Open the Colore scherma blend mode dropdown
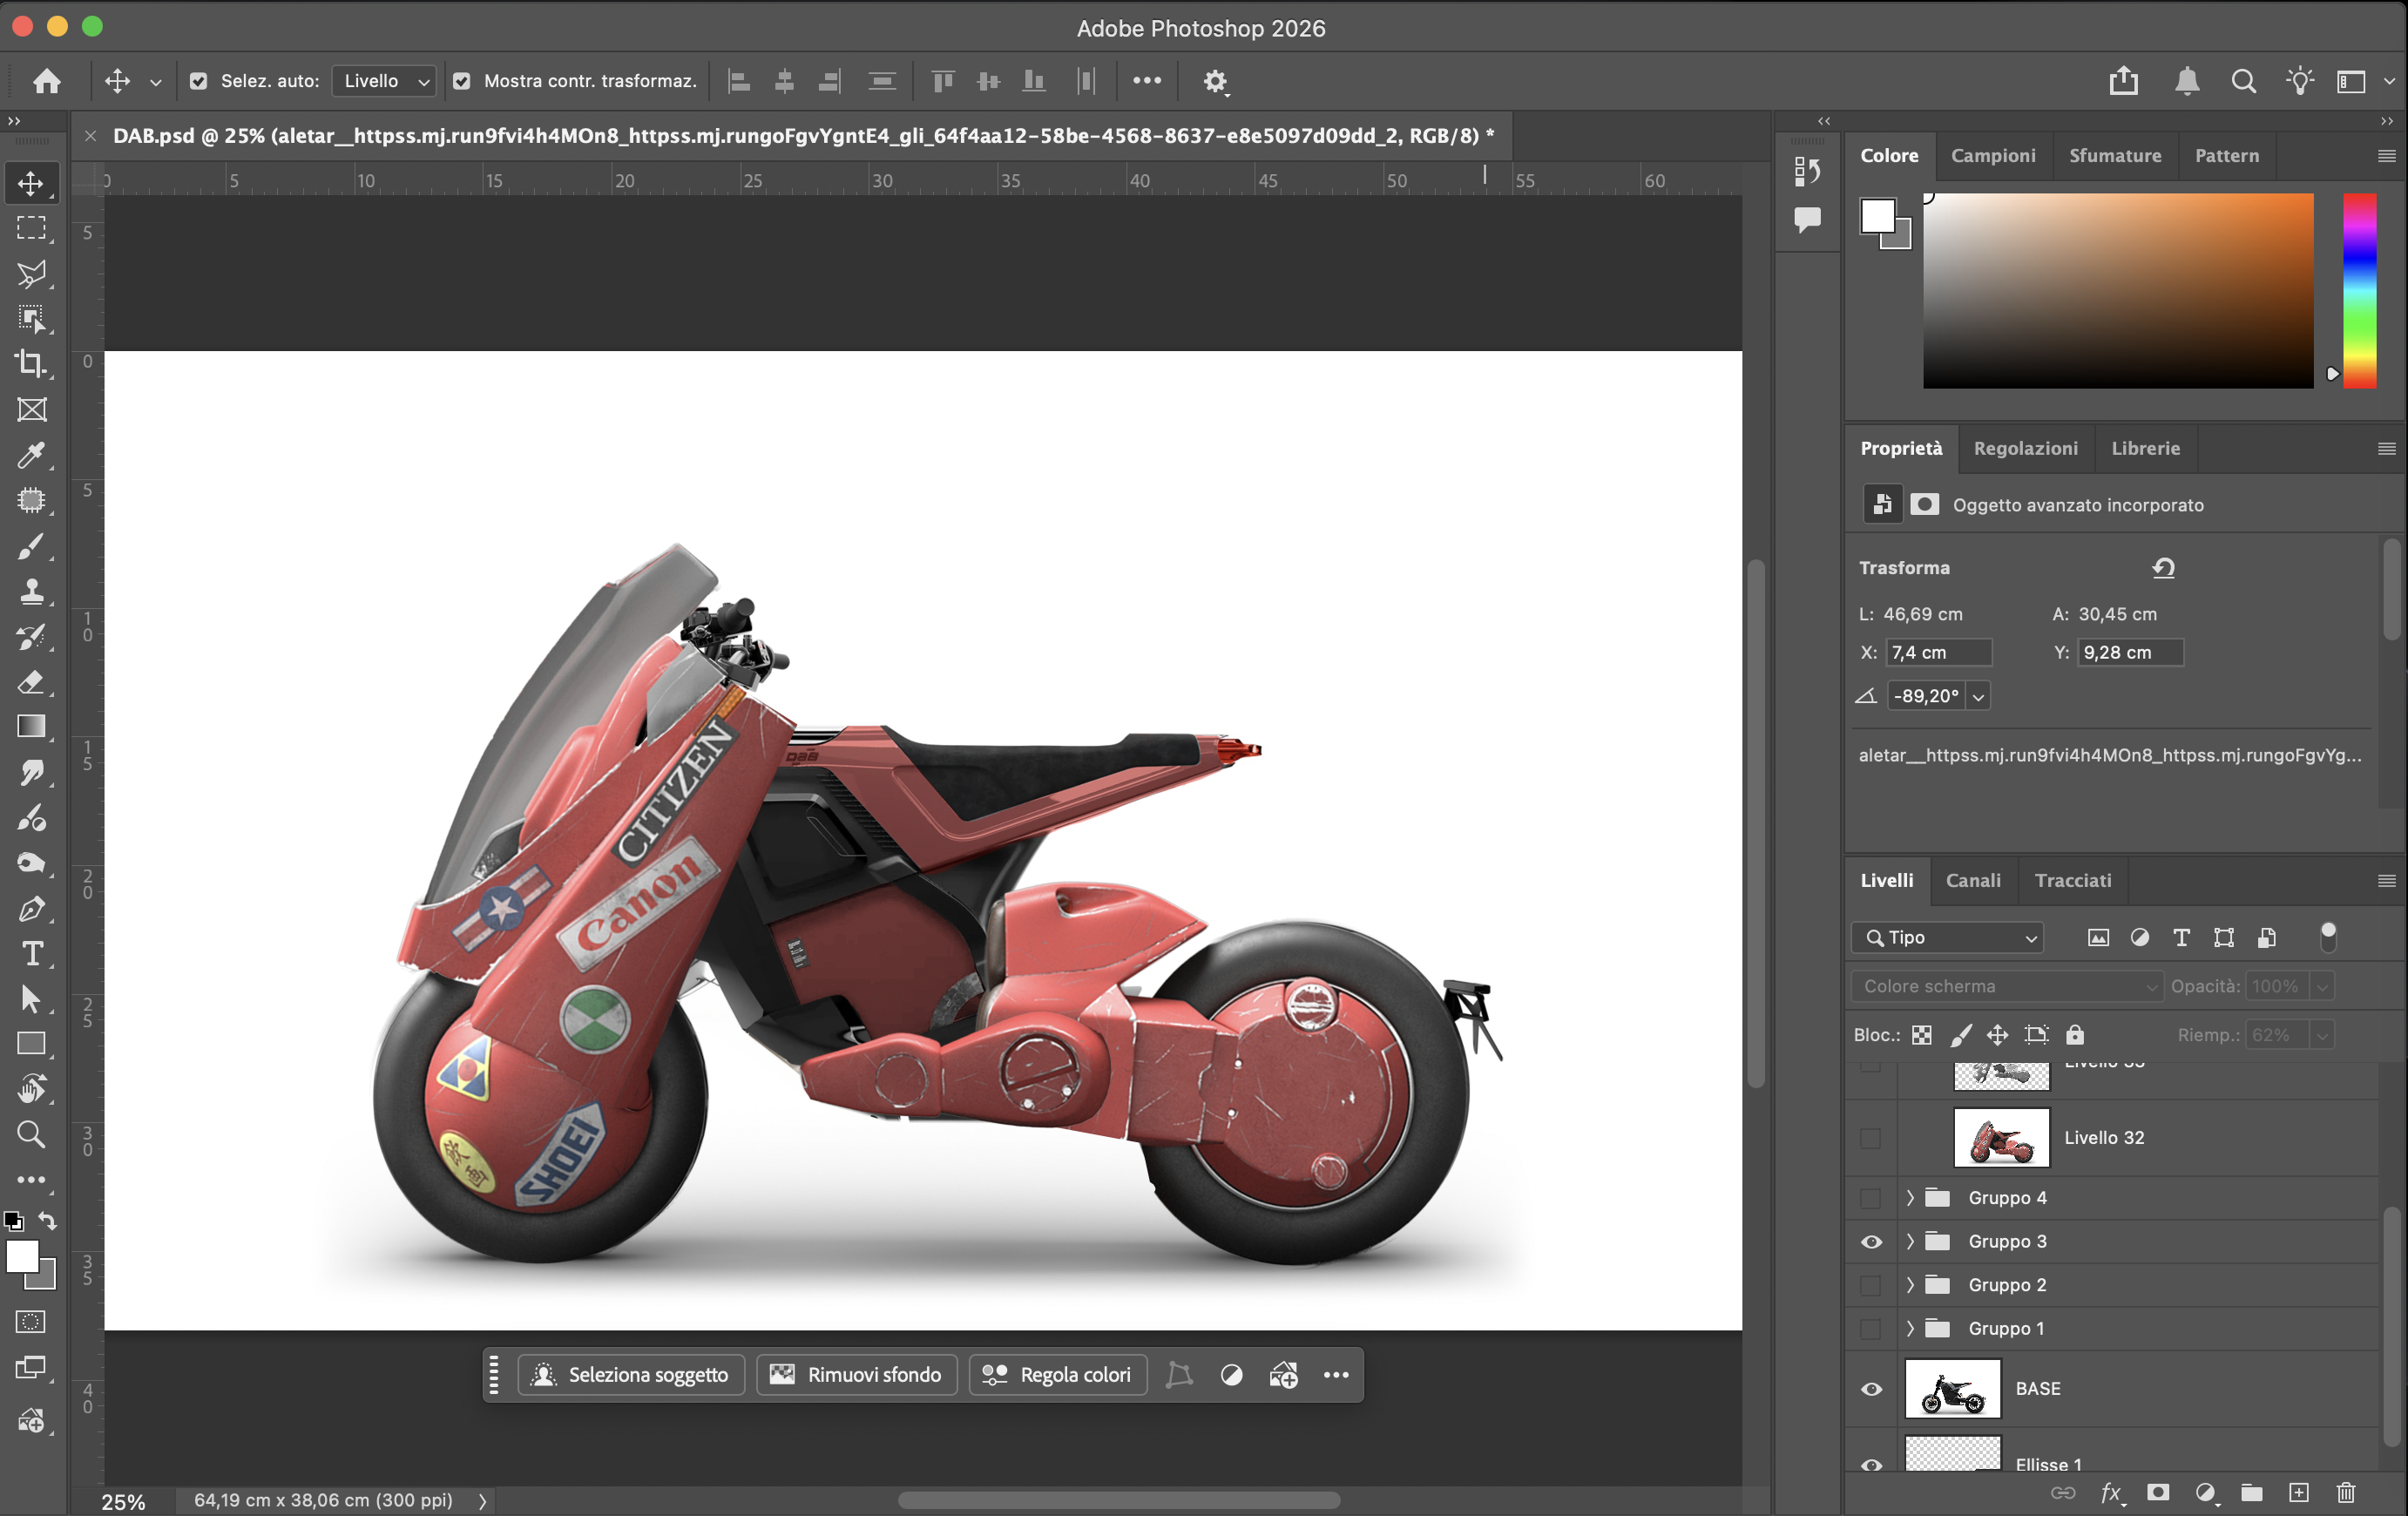This screenshot has width=2408, height=1516. click(2006, 987)
